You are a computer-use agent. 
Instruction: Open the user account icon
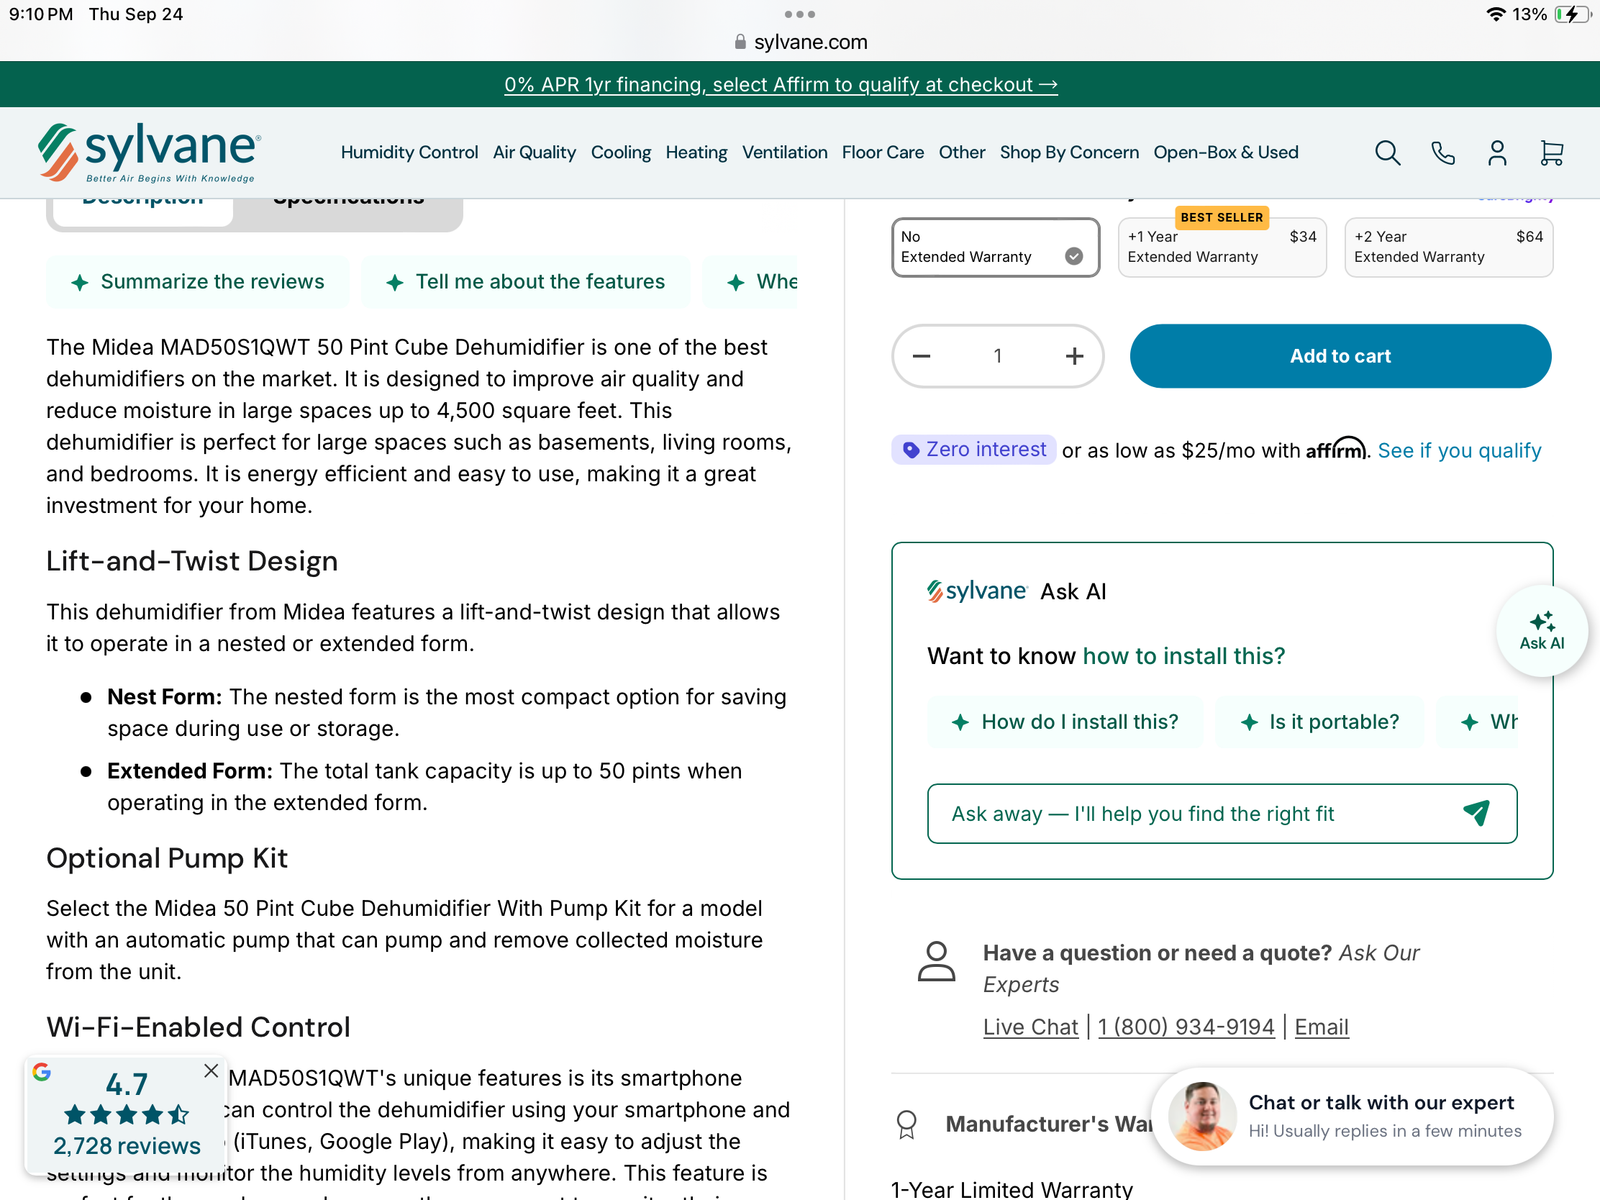1497,153
